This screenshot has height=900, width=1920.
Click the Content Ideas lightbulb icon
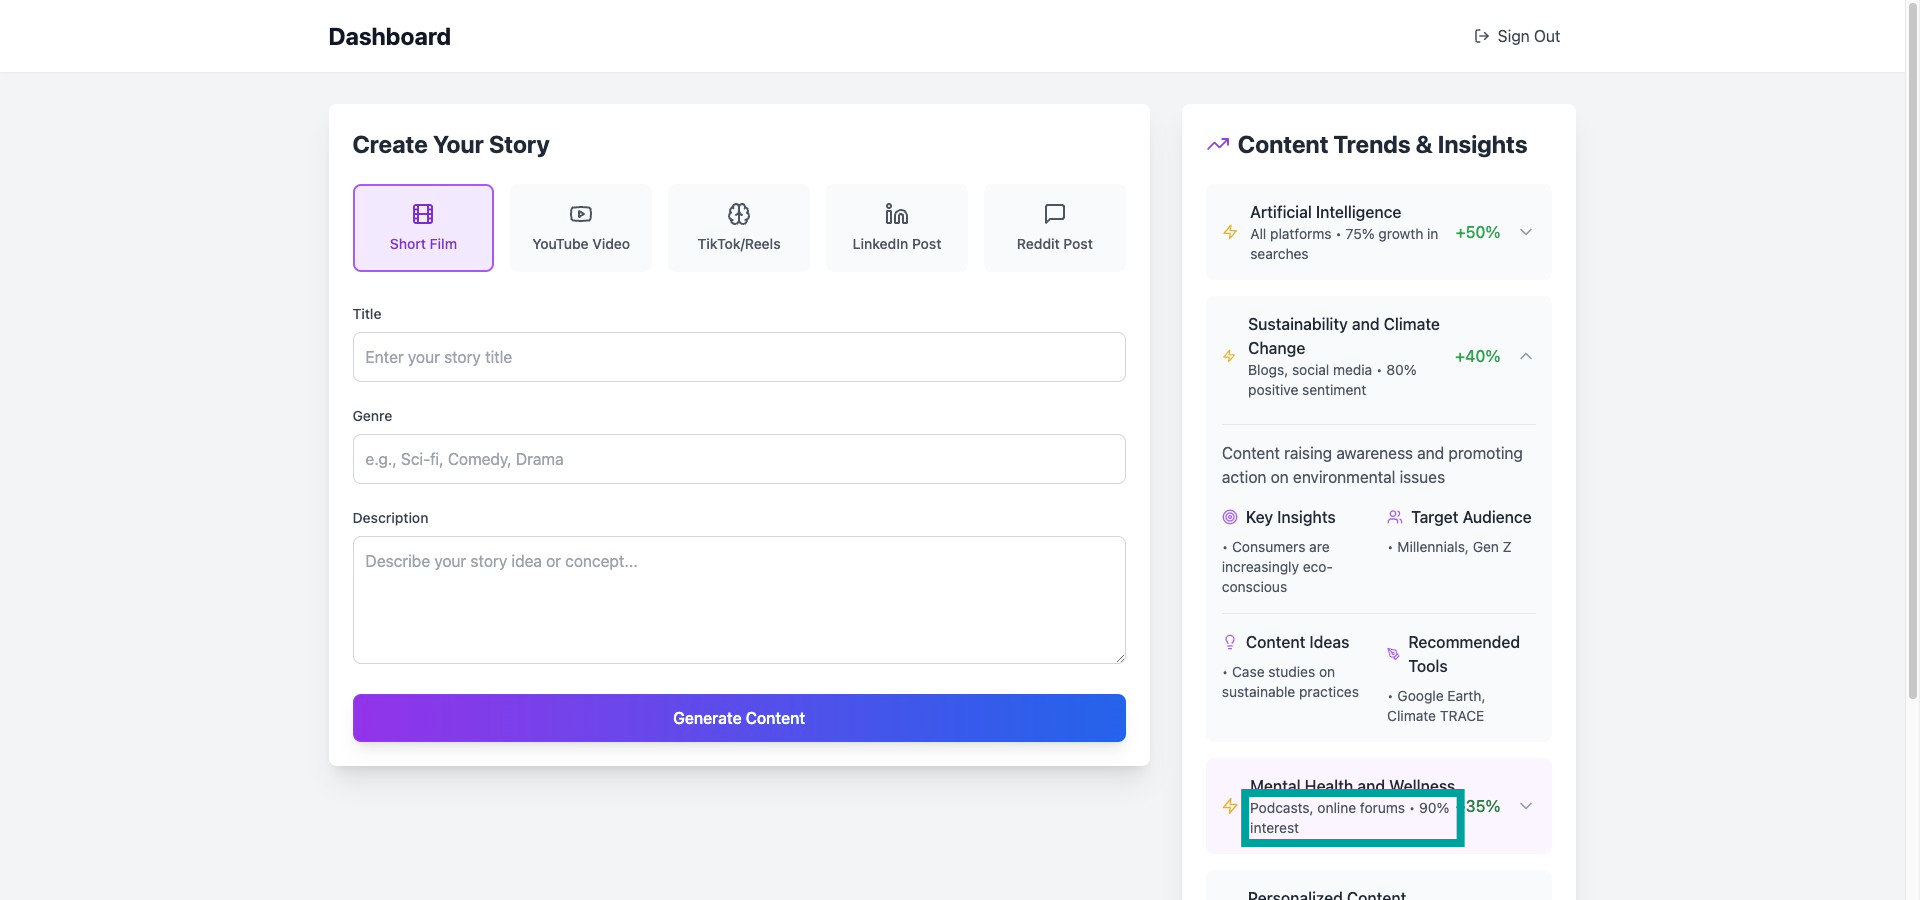[x=1230, y=642]
